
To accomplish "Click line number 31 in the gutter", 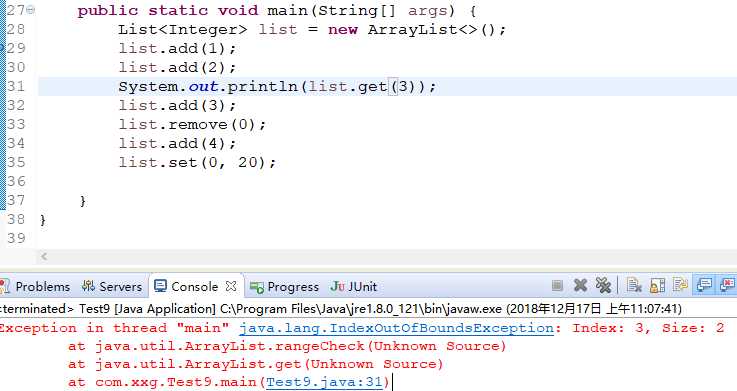I will click(16, 86).
